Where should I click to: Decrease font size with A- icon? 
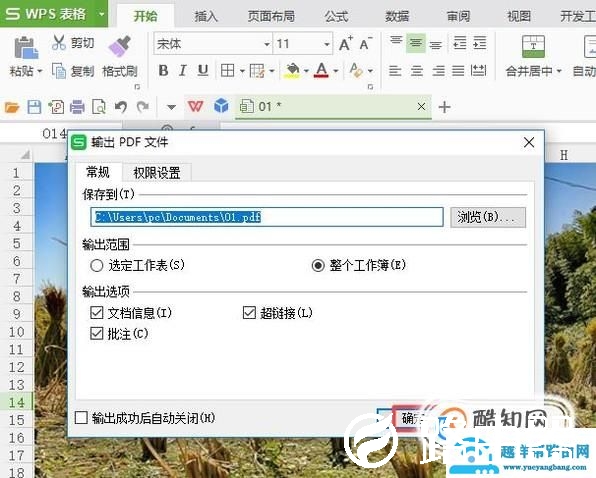[365, 44]
